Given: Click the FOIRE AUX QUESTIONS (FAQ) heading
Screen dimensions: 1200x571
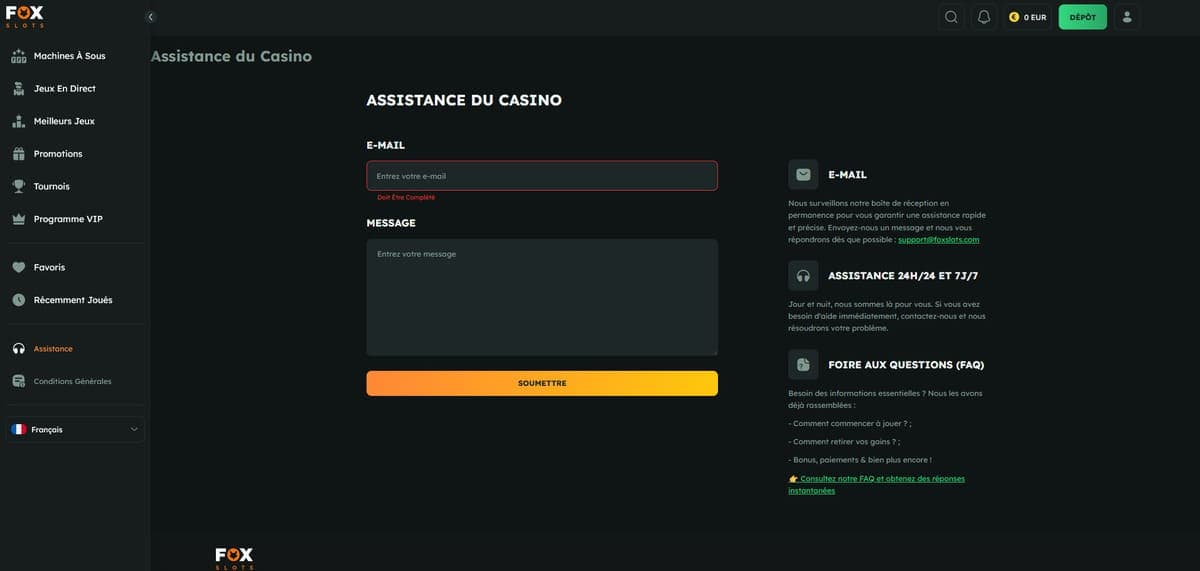Looking at the screenshot, I should point(906,365).
